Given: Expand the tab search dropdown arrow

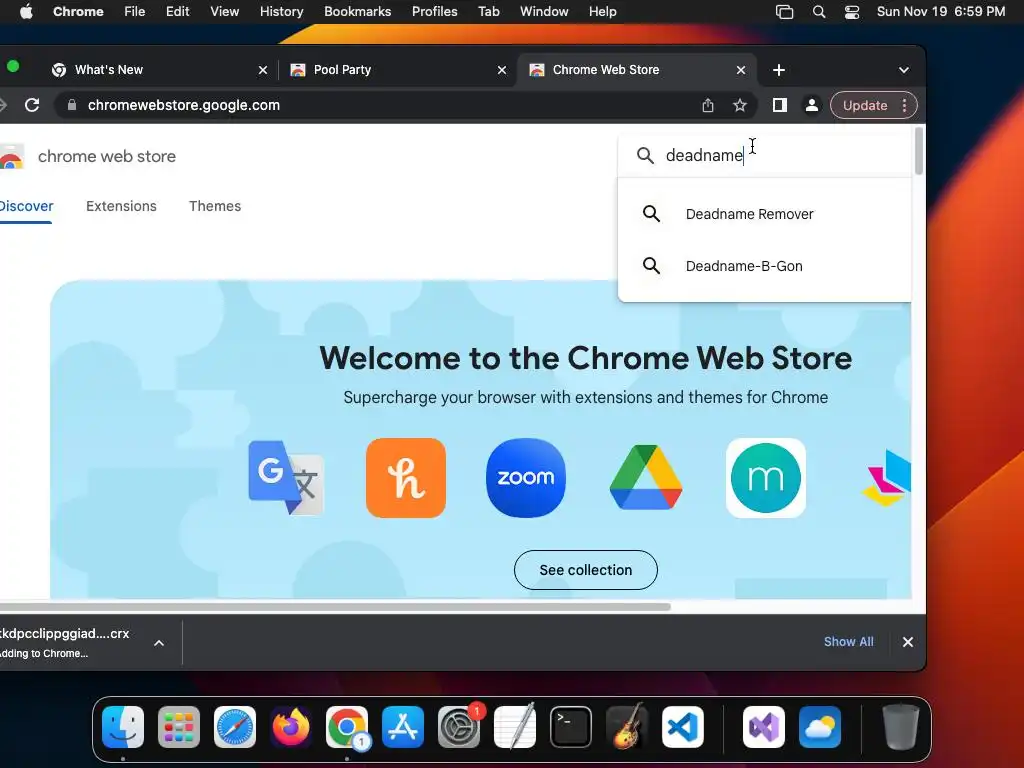Looking at the screenshot, I should (904, 70).
